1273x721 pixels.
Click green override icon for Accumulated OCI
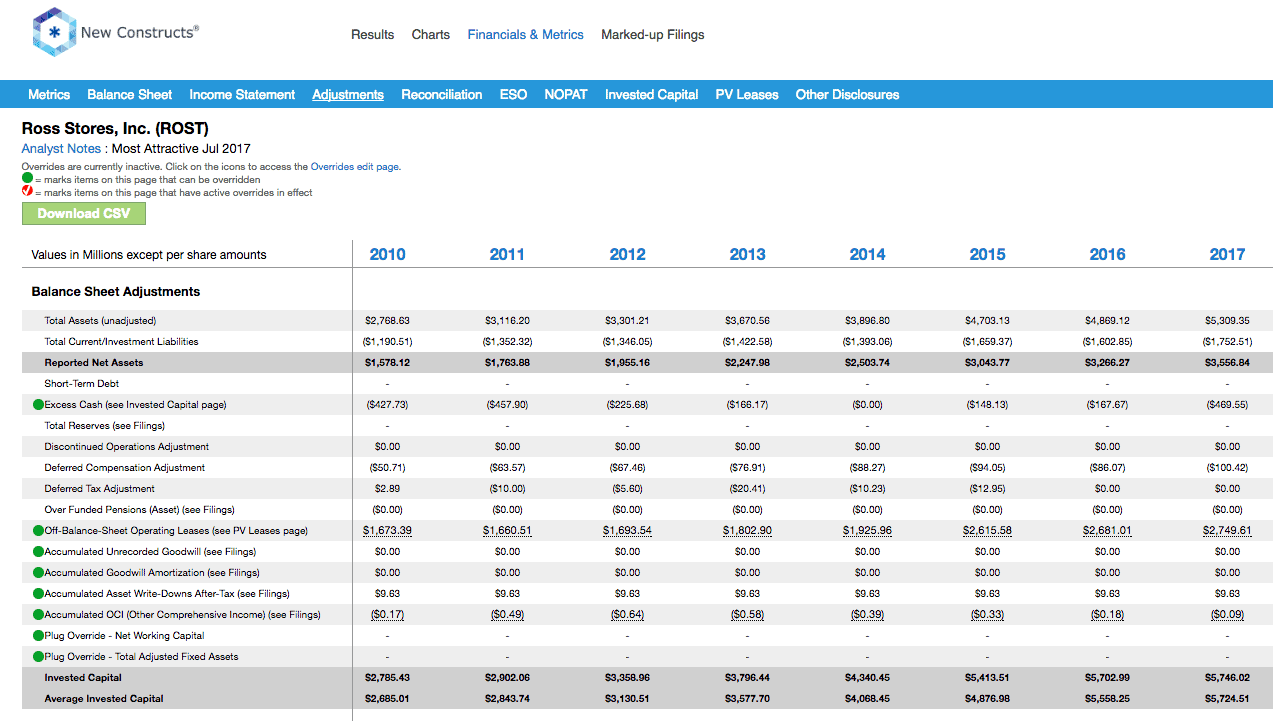[38, 615]
